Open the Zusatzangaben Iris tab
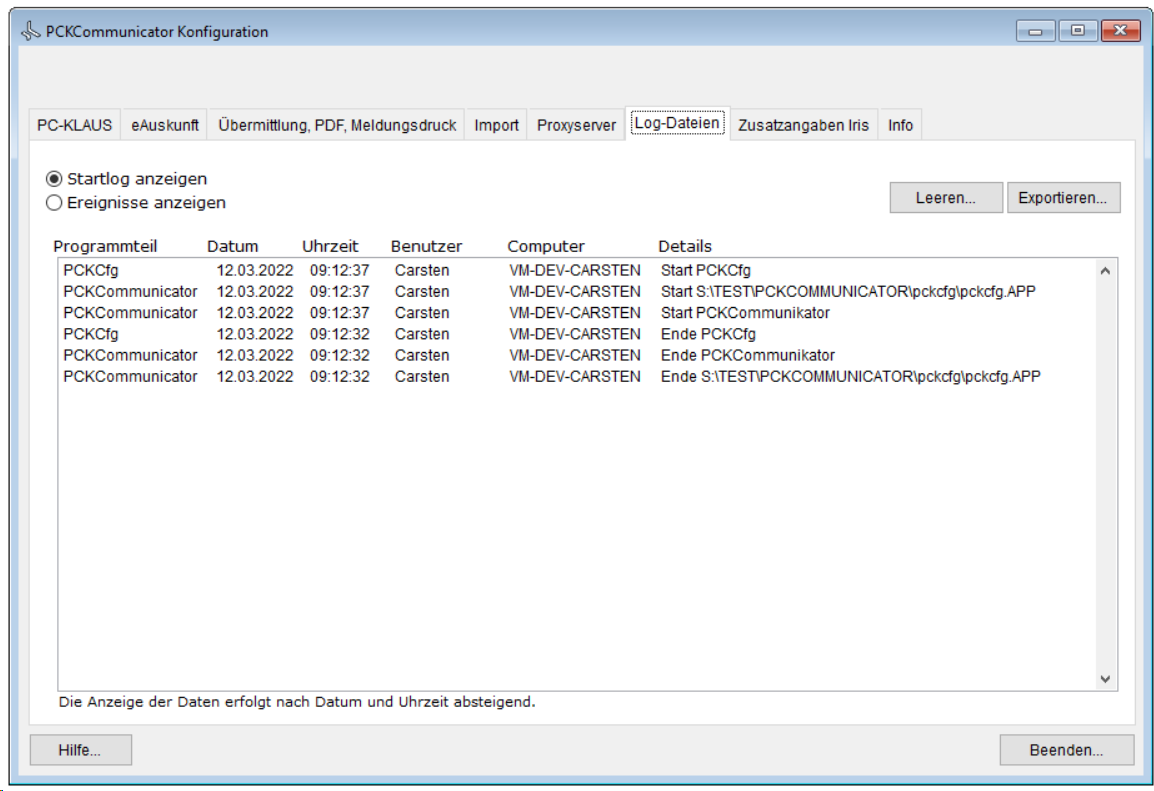The height and width of the screenshot is (791, 1154). point(803,125)
